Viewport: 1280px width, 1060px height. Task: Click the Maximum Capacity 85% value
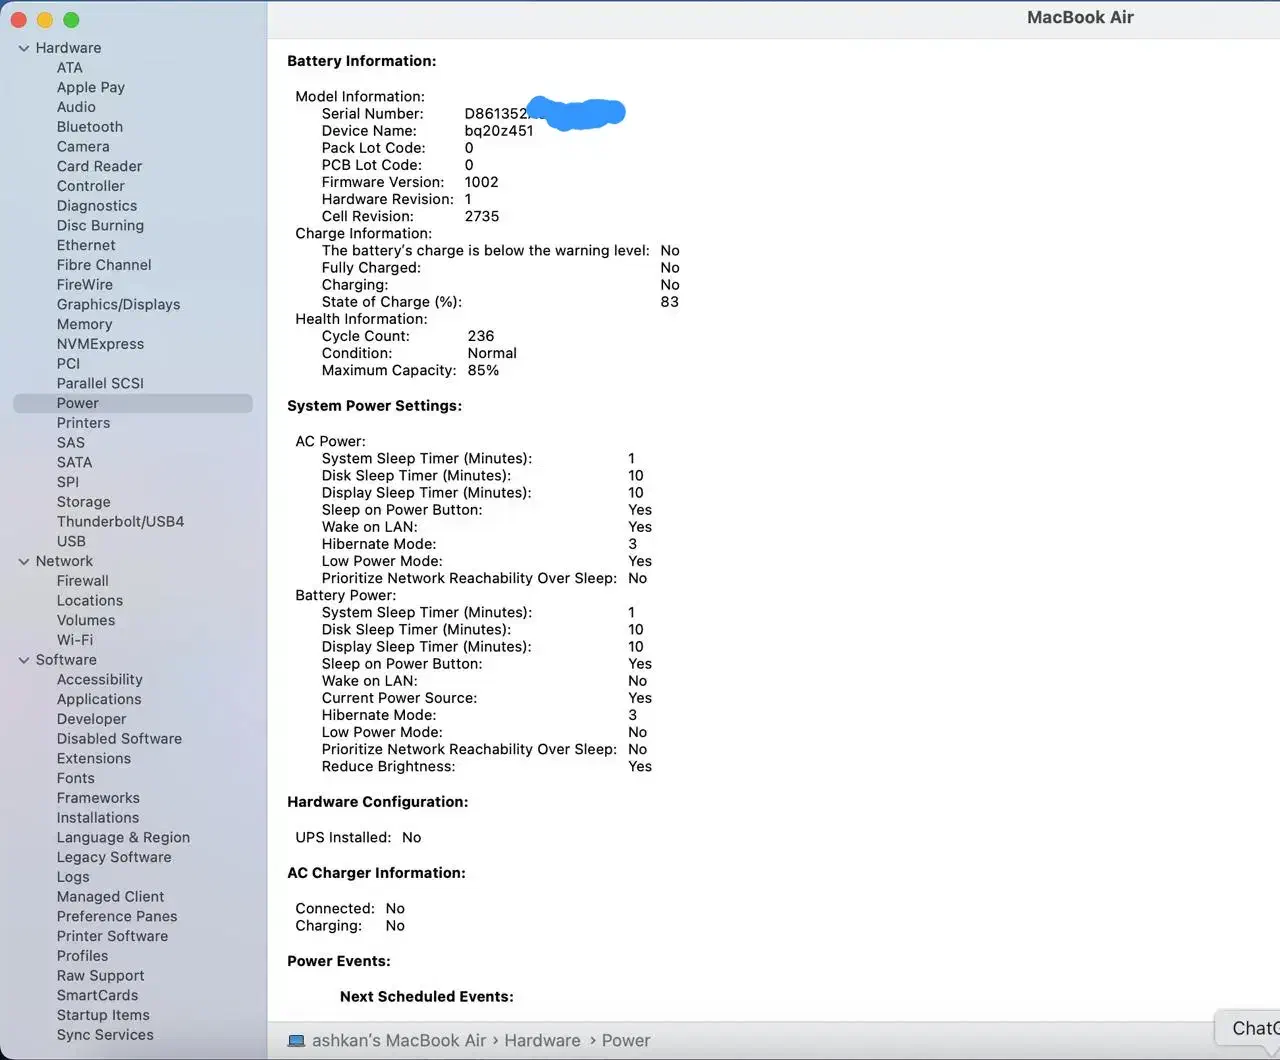[x=483, y=371]
